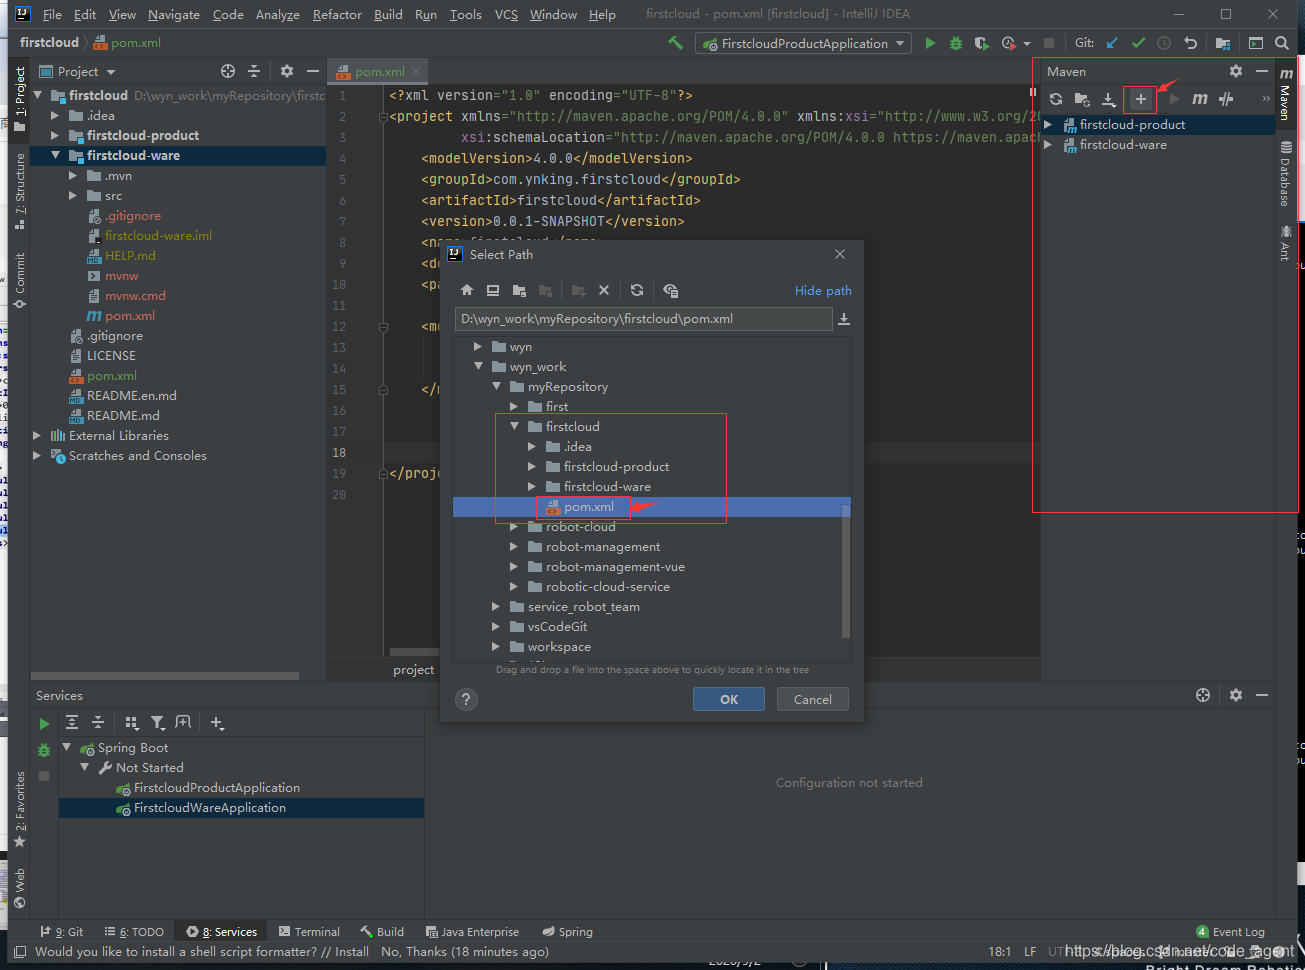1305x970 pixels.
Task: Click help question mark in dialog
Action: pos(466,700)
